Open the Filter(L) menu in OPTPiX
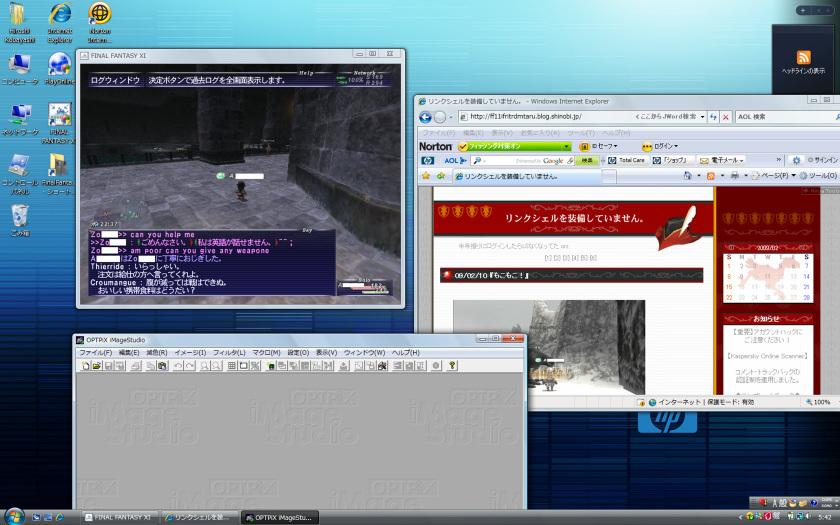The height and width of the screenshot is (525, 840). pyautogui.click(x=229, y=352)
